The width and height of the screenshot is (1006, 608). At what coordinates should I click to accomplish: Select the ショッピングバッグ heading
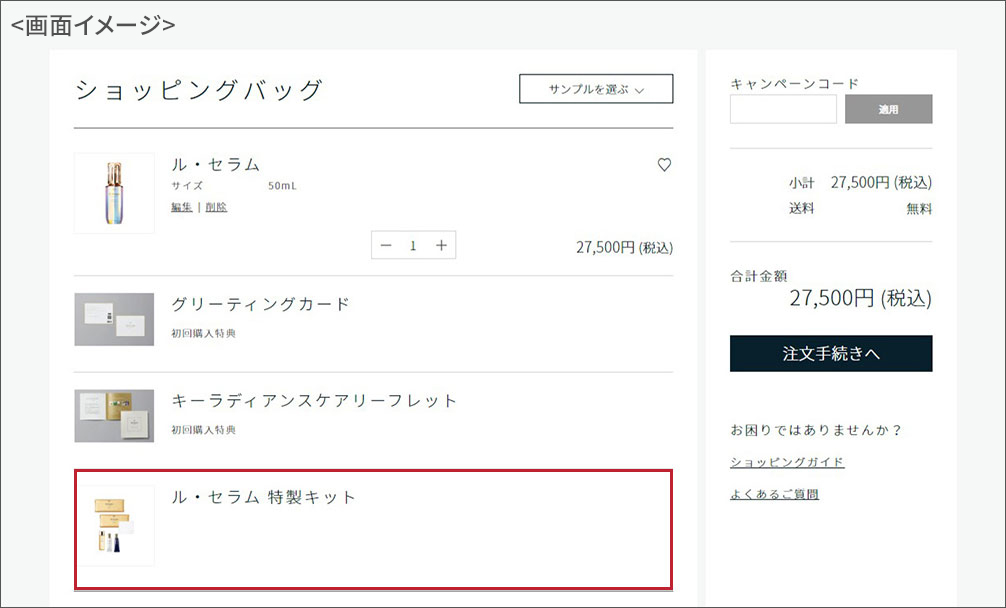tap(199, 90)
